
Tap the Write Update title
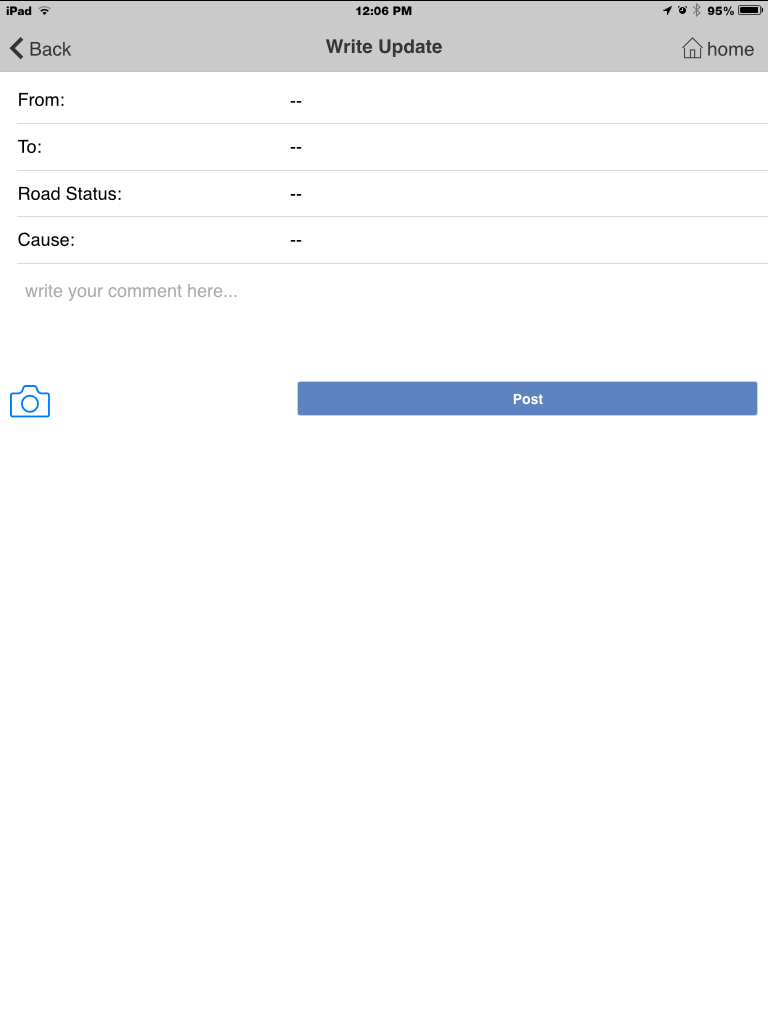coord(384,47)
